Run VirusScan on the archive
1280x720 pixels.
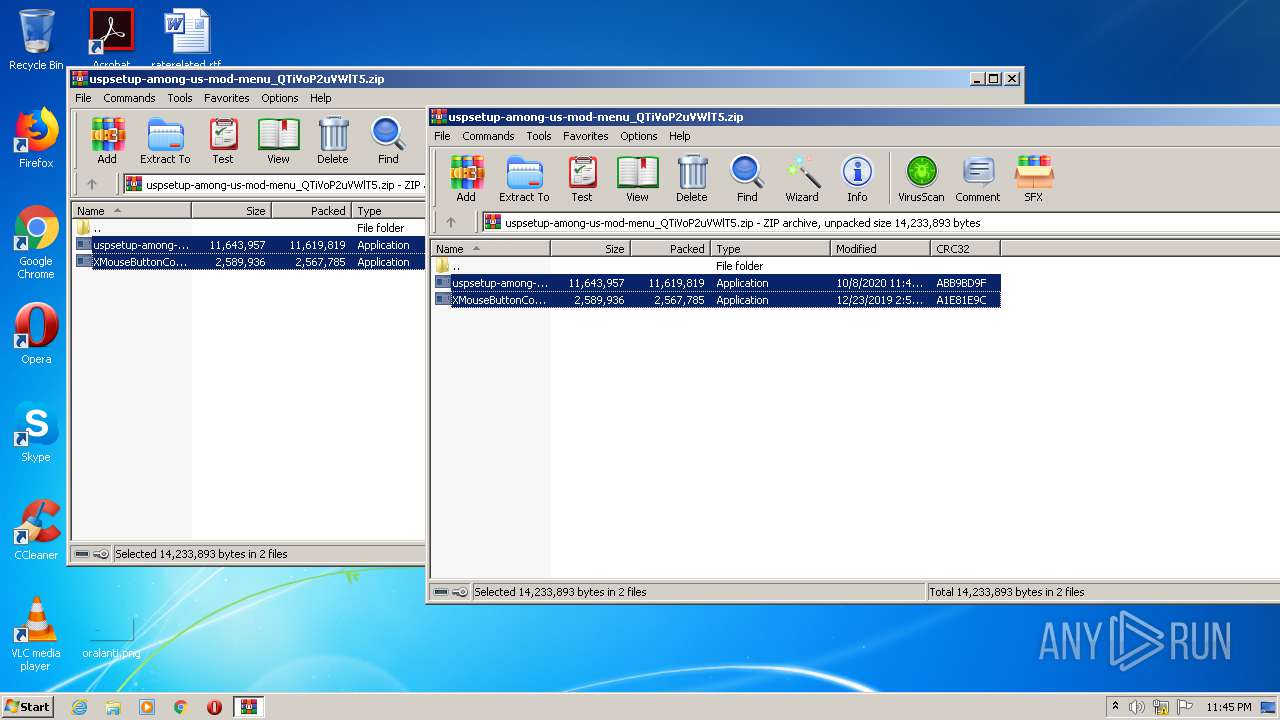coord(921,179)
